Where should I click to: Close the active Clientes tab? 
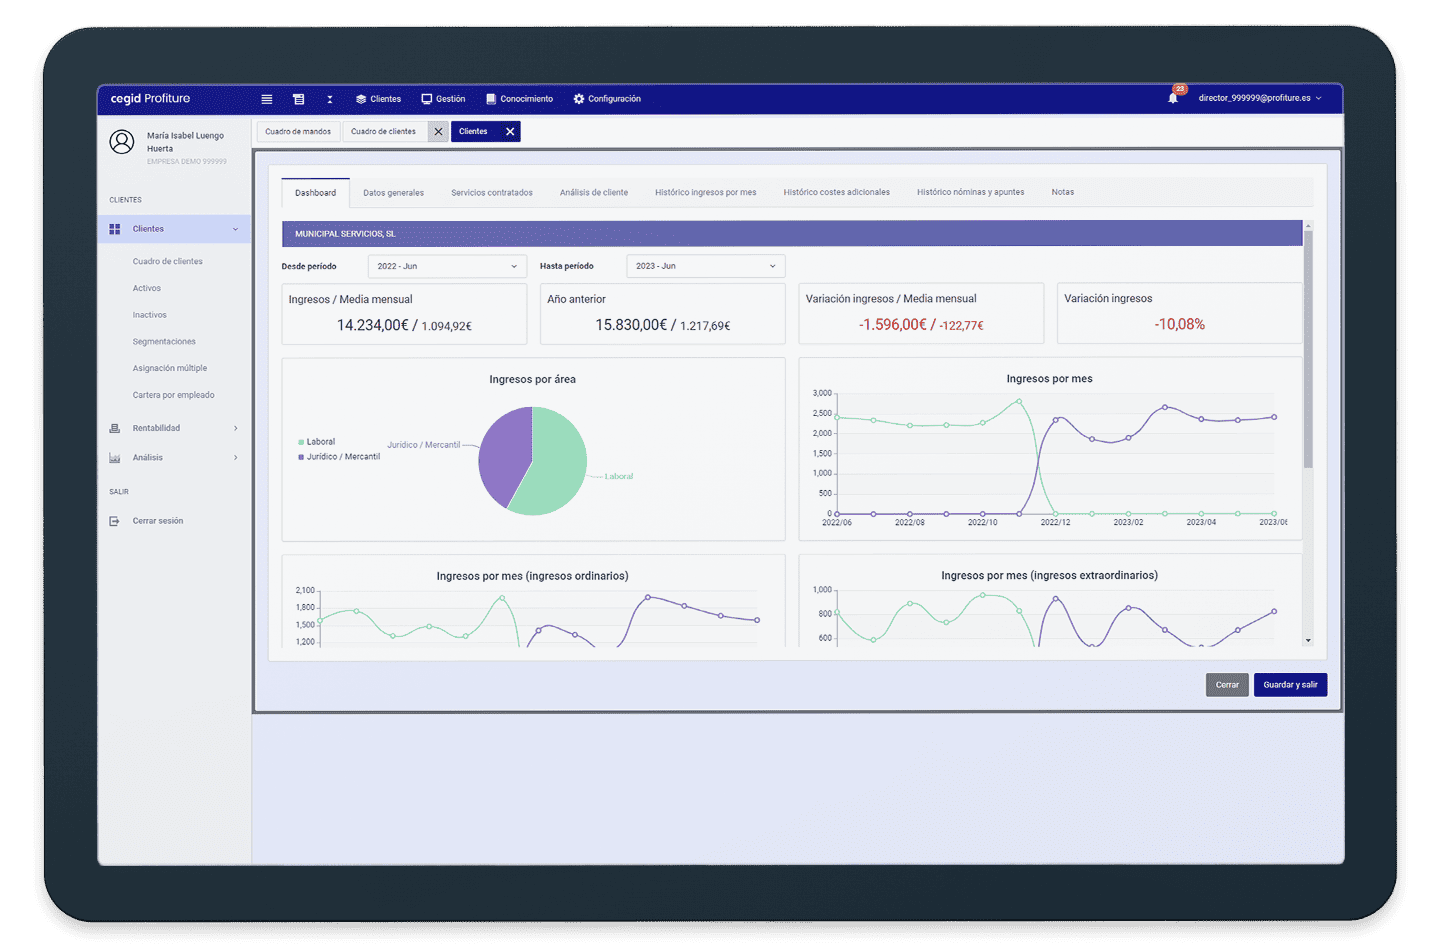[x=510, y=132]
